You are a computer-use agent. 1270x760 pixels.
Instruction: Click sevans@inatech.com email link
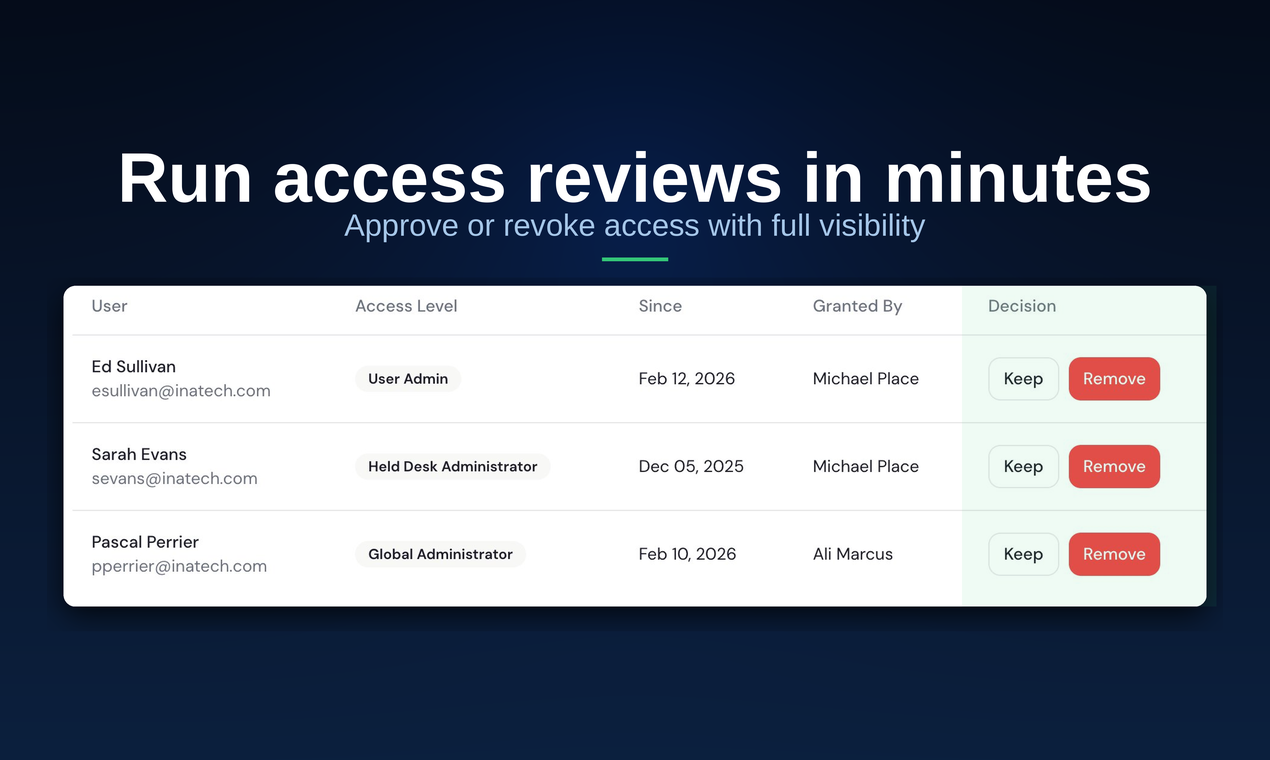pos(175,478)
